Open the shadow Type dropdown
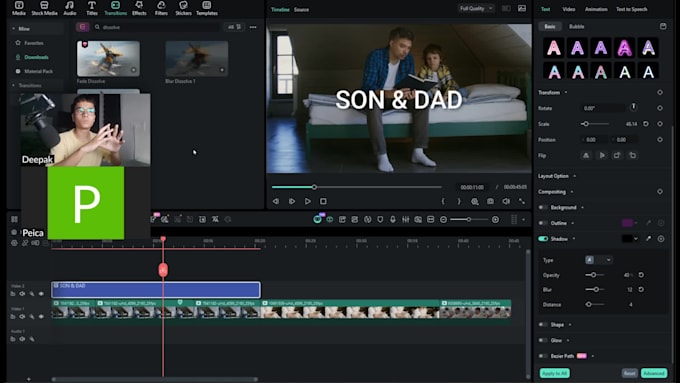 pyautogui.click(x=599, y=260)
